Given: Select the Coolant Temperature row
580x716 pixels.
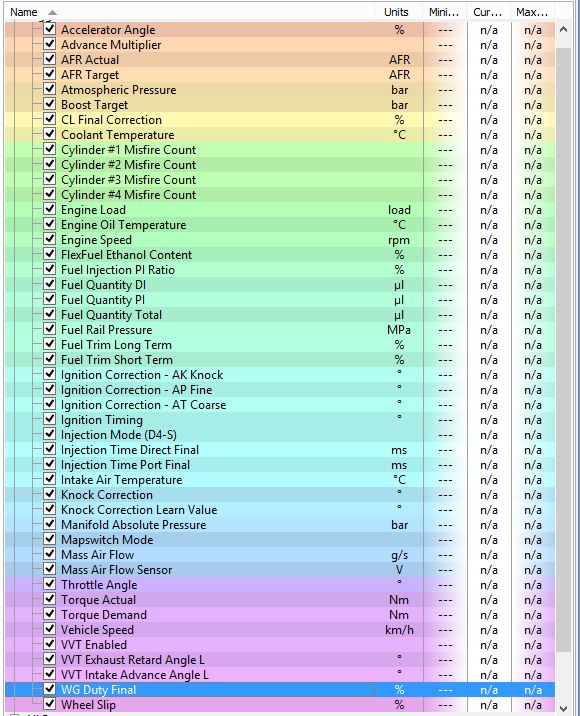Looking at the screenshot, I should coord(280,135).
